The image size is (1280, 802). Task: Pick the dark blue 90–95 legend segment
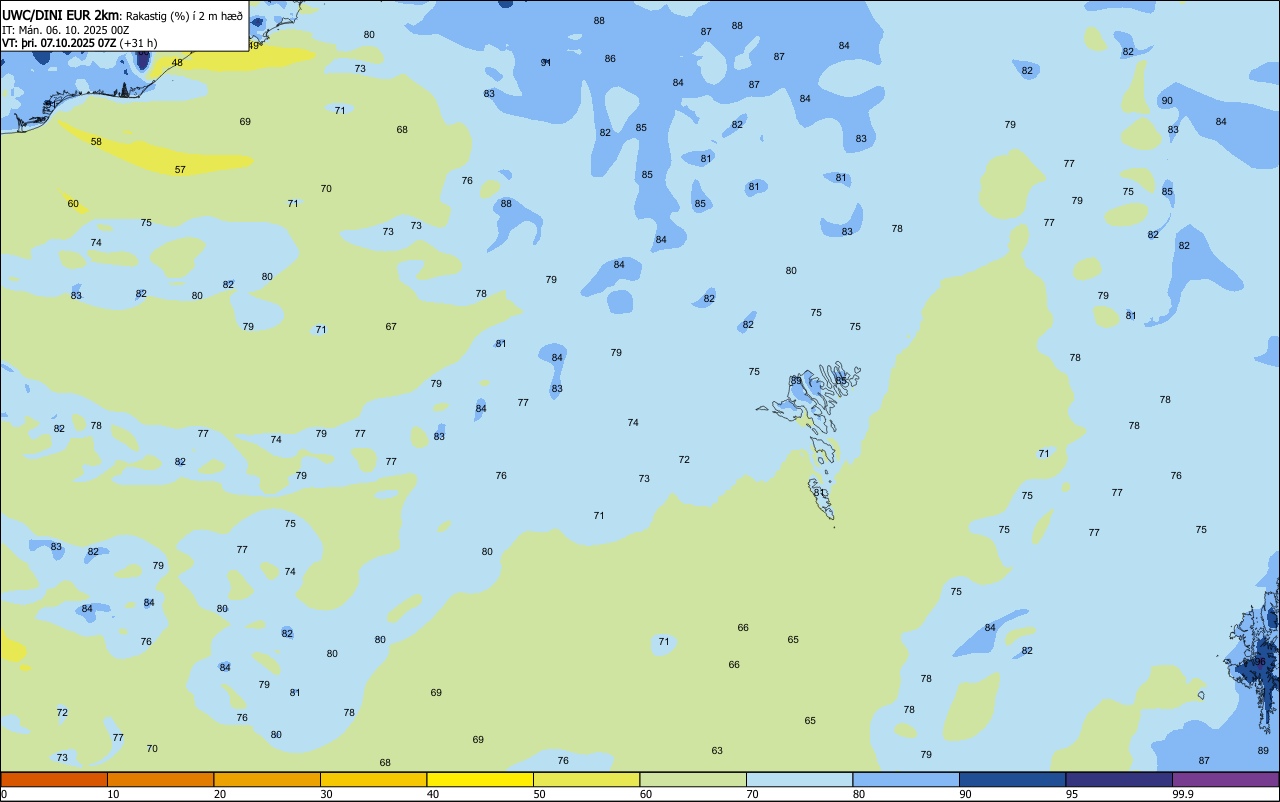1012,779
